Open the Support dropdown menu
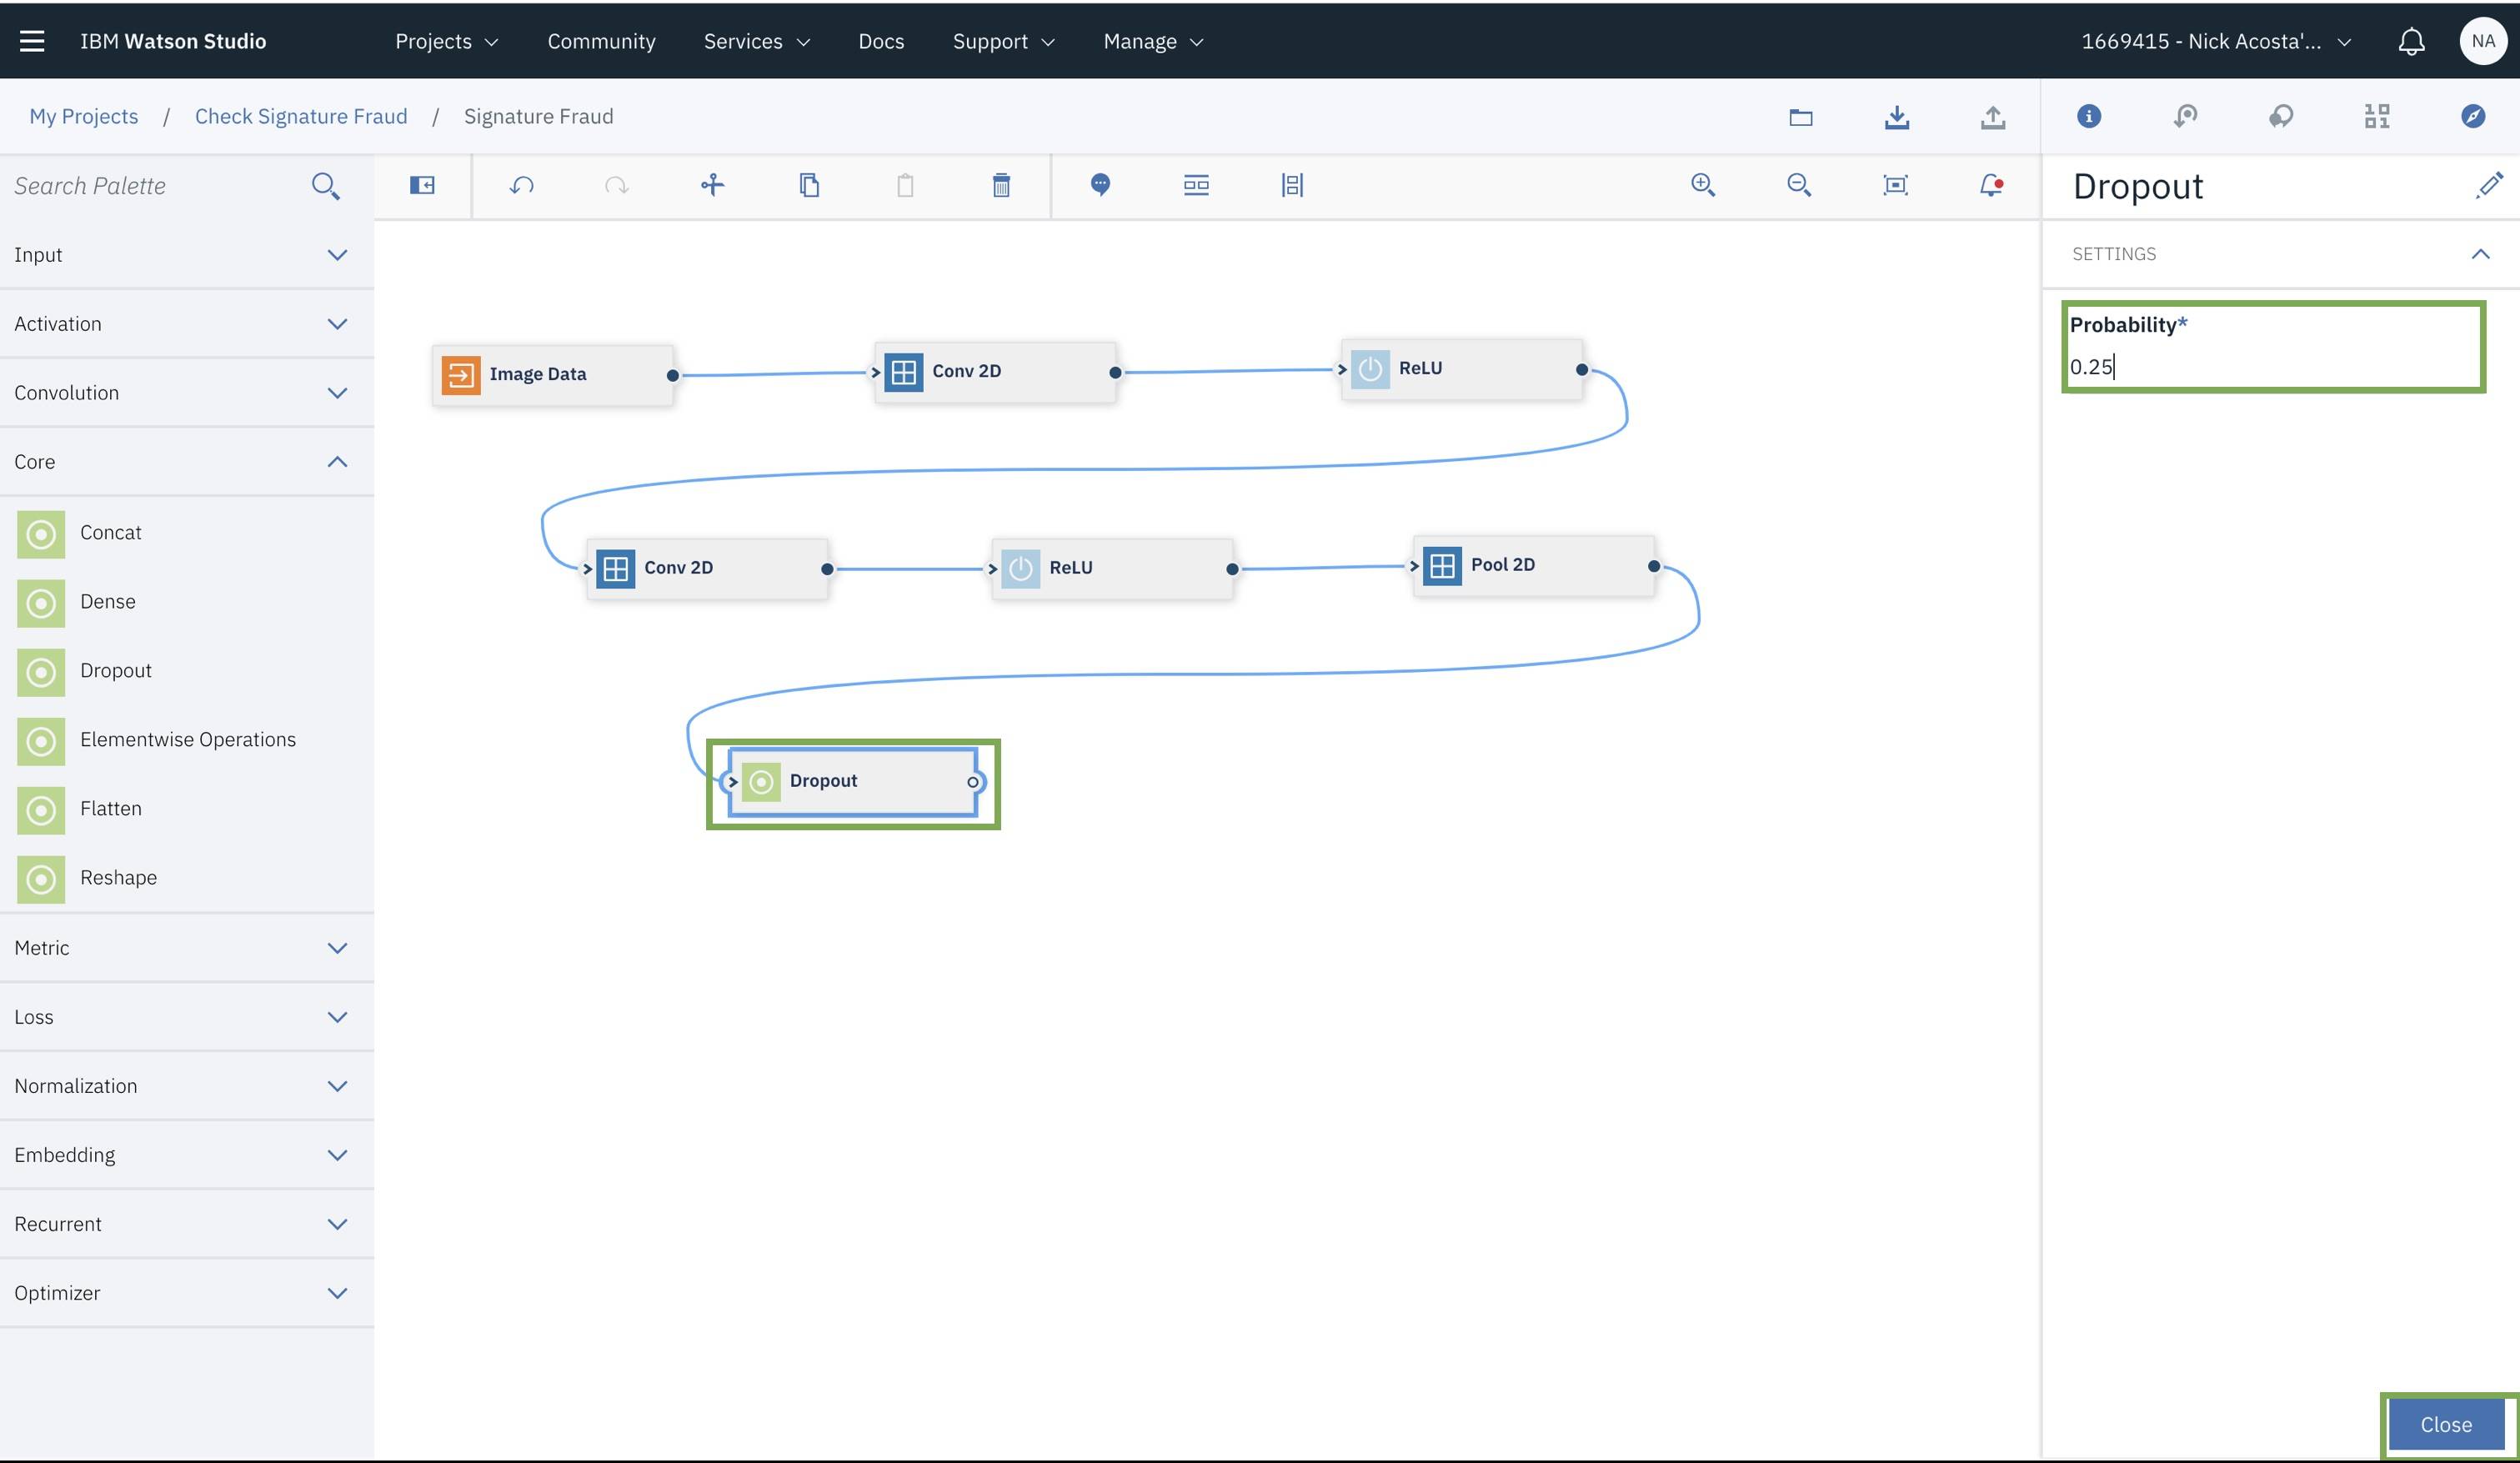This screenshot has width=2520, height=1463. (1003, 41)
